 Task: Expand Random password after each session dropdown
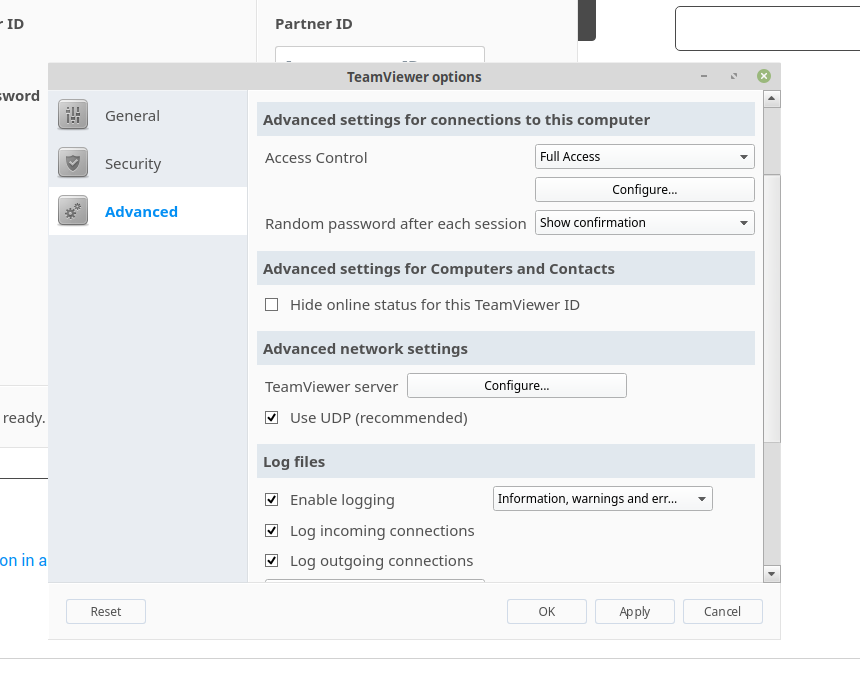[x=645, y=223]
